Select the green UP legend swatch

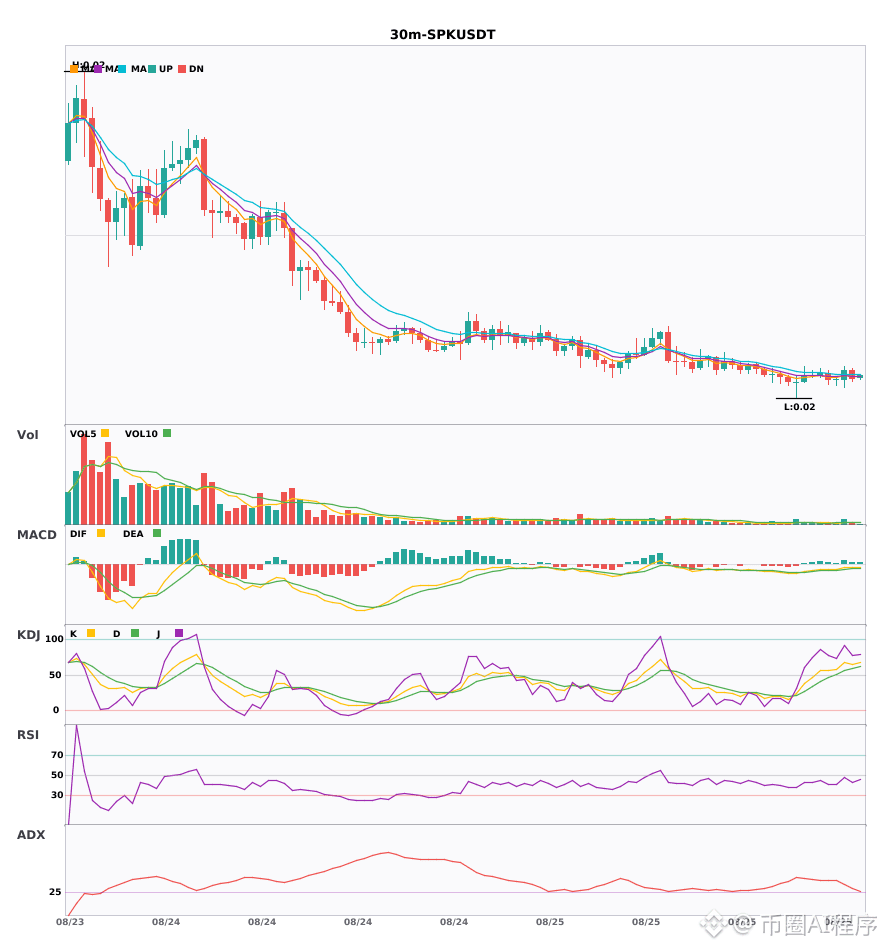click(x=152, y=69)
